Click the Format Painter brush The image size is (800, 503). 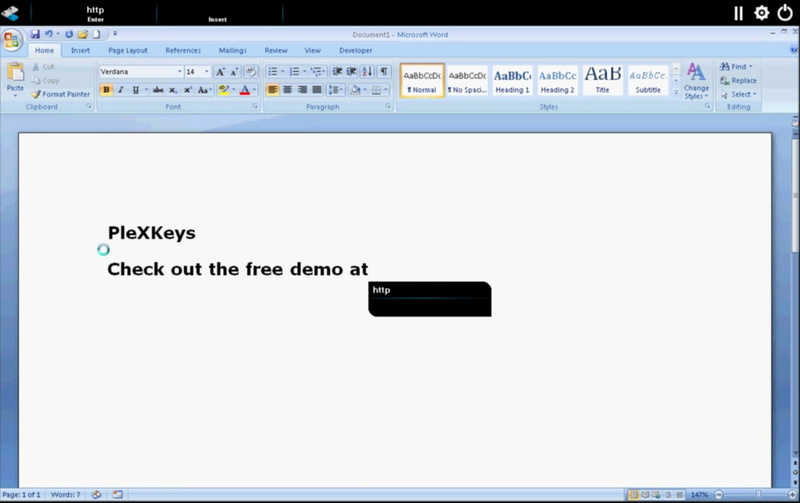pos(61,94)
